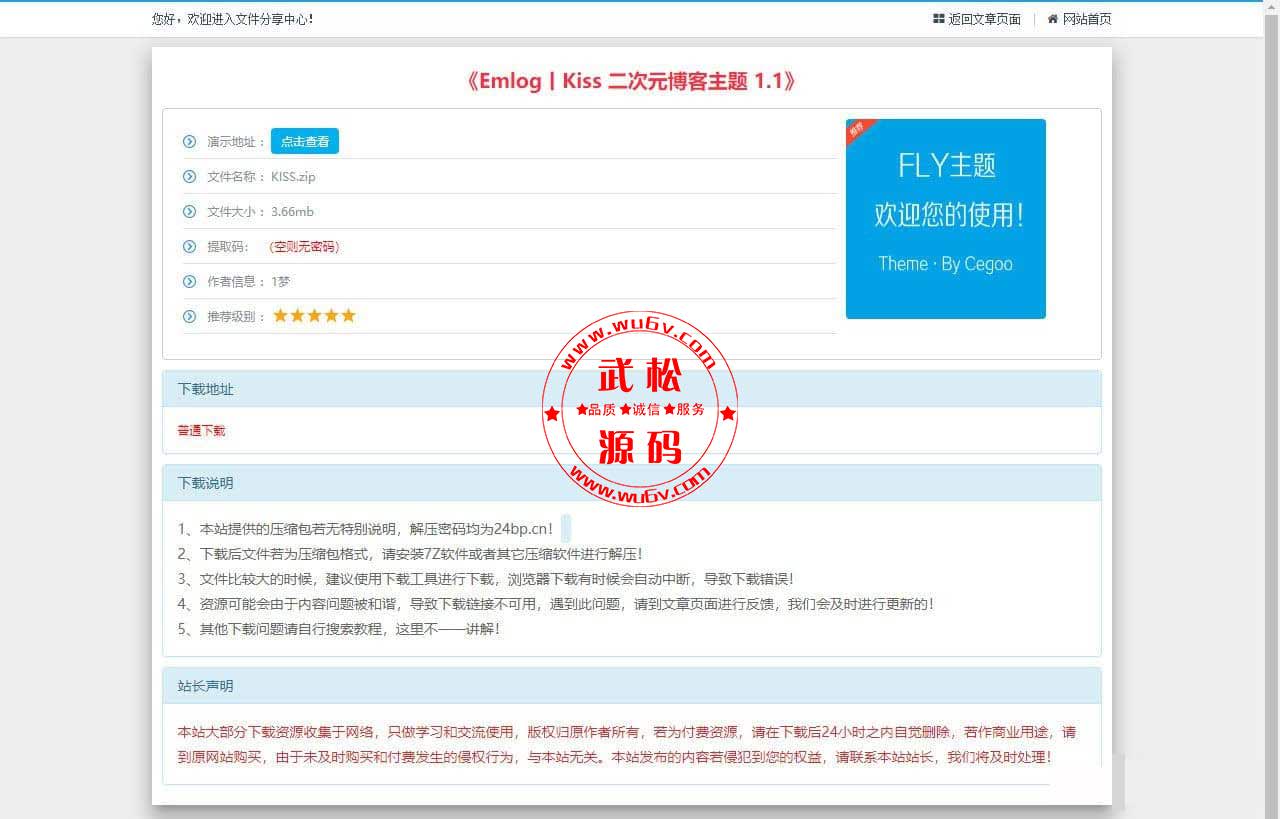The image size is (1280, 819).
Task: Click the arrow icon beside 作者信息
Action: [189, 281]
